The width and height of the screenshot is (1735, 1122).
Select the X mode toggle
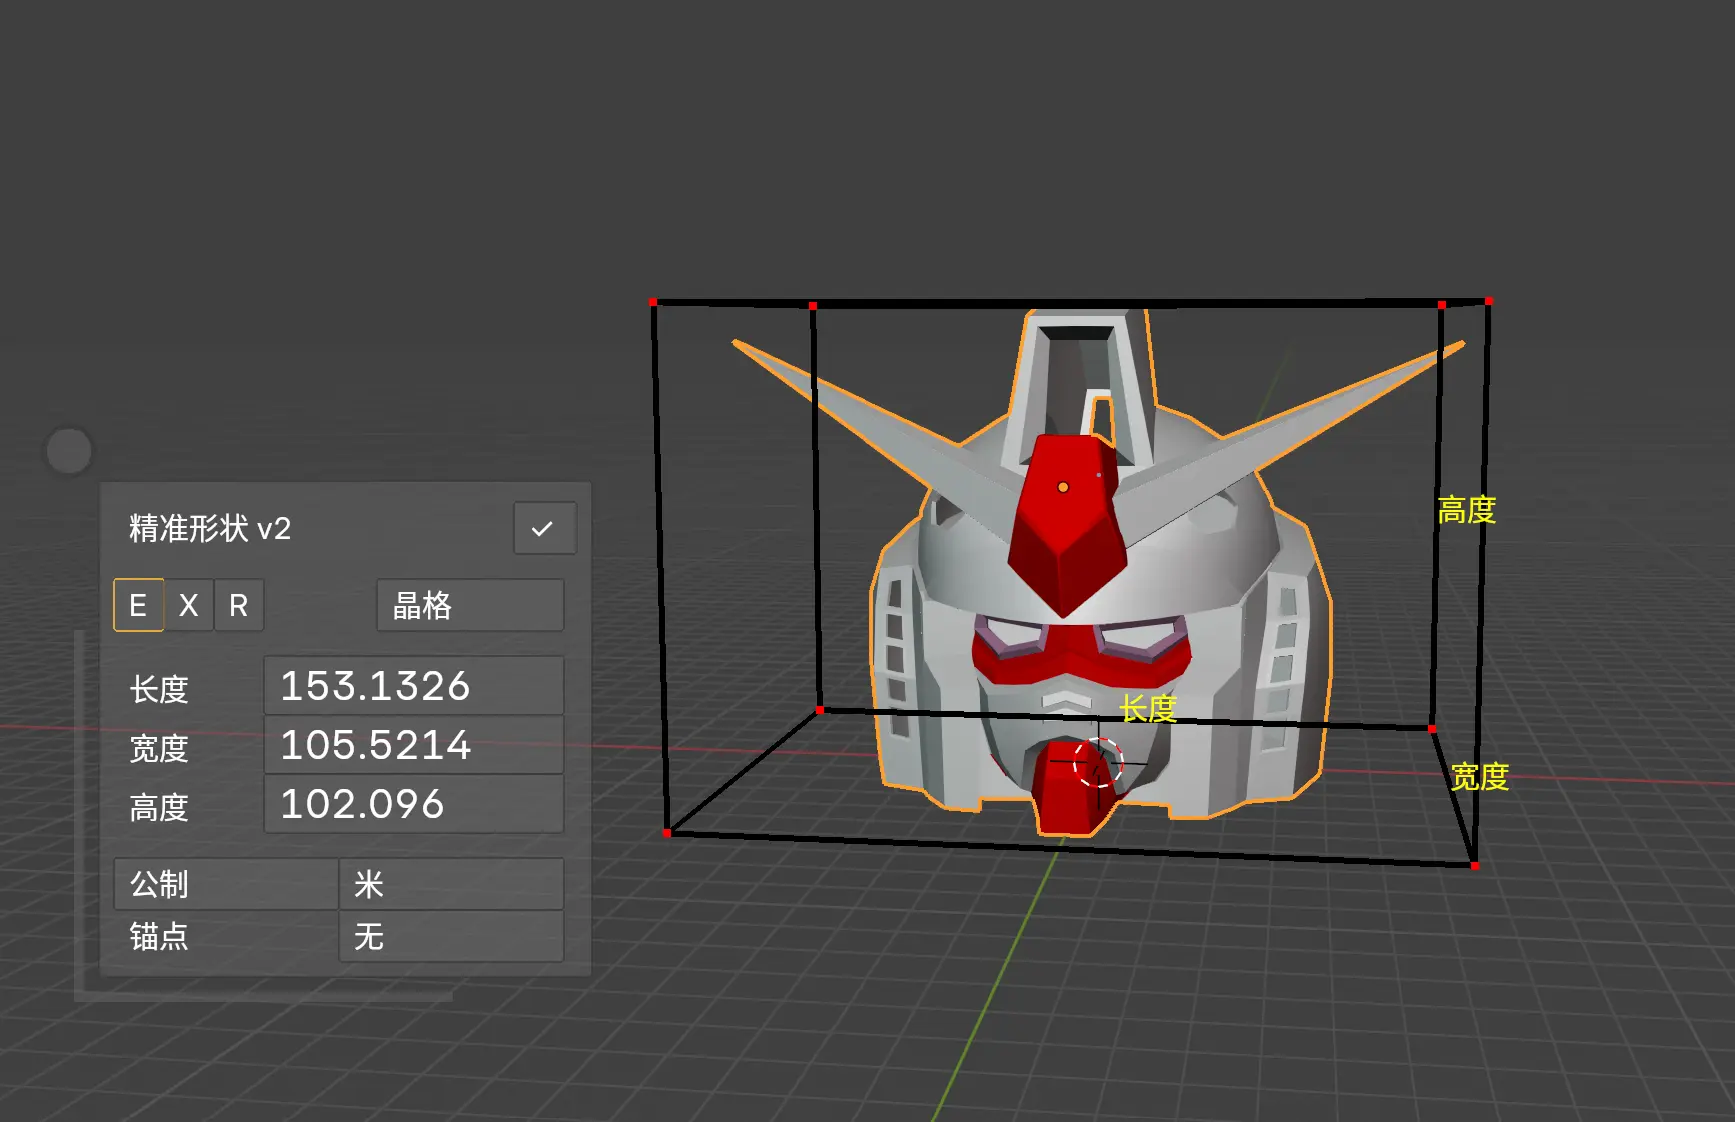click(x=188, y=605)
